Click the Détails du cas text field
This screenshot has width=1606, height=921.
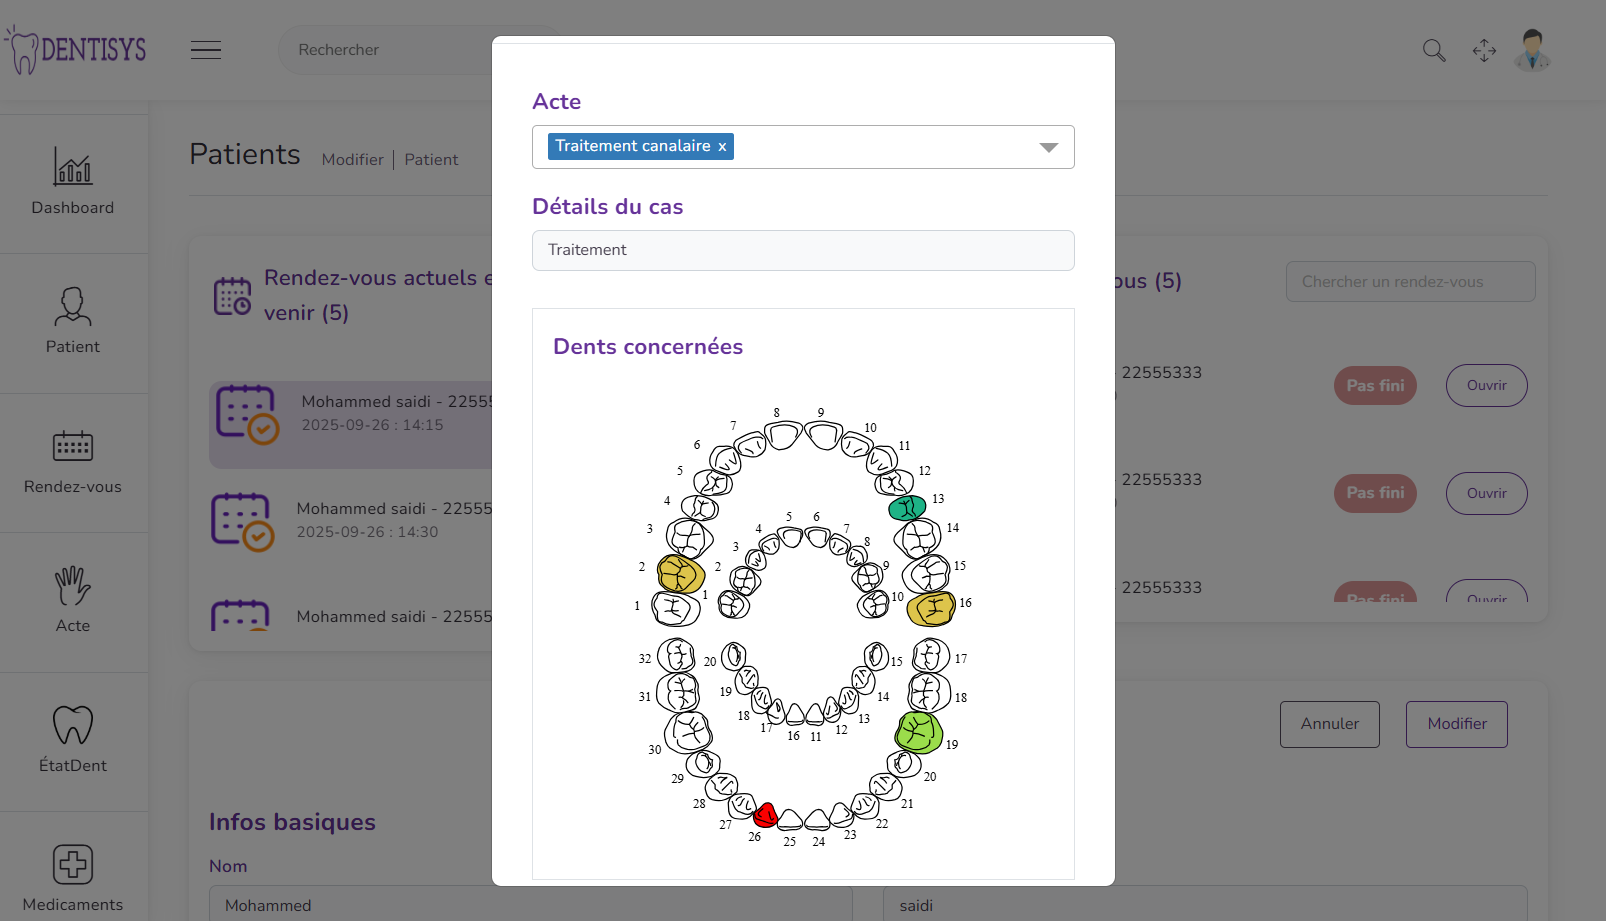coord(803,250)
